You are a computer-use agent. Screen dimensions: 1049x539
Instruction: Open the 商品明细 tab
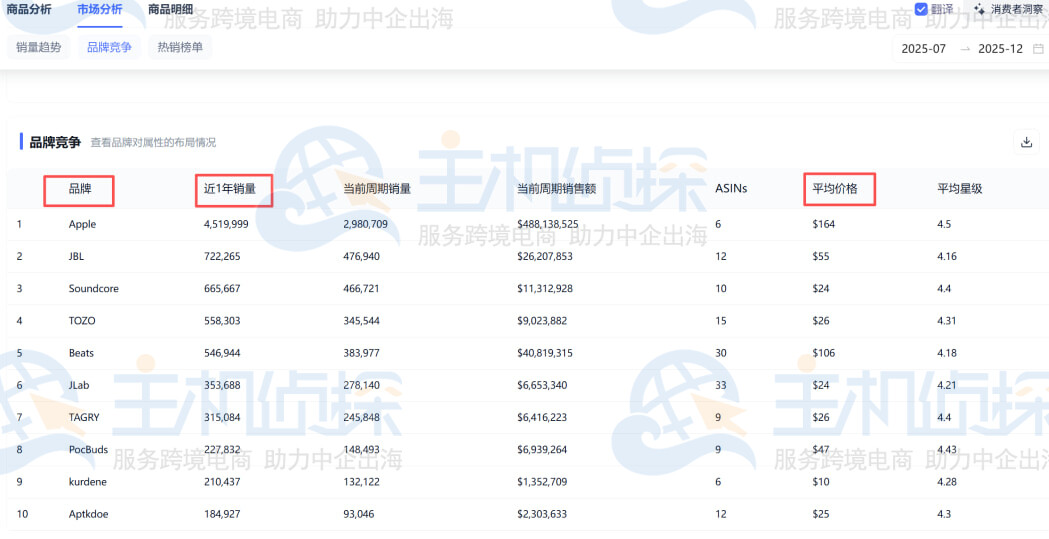point(171,9)
